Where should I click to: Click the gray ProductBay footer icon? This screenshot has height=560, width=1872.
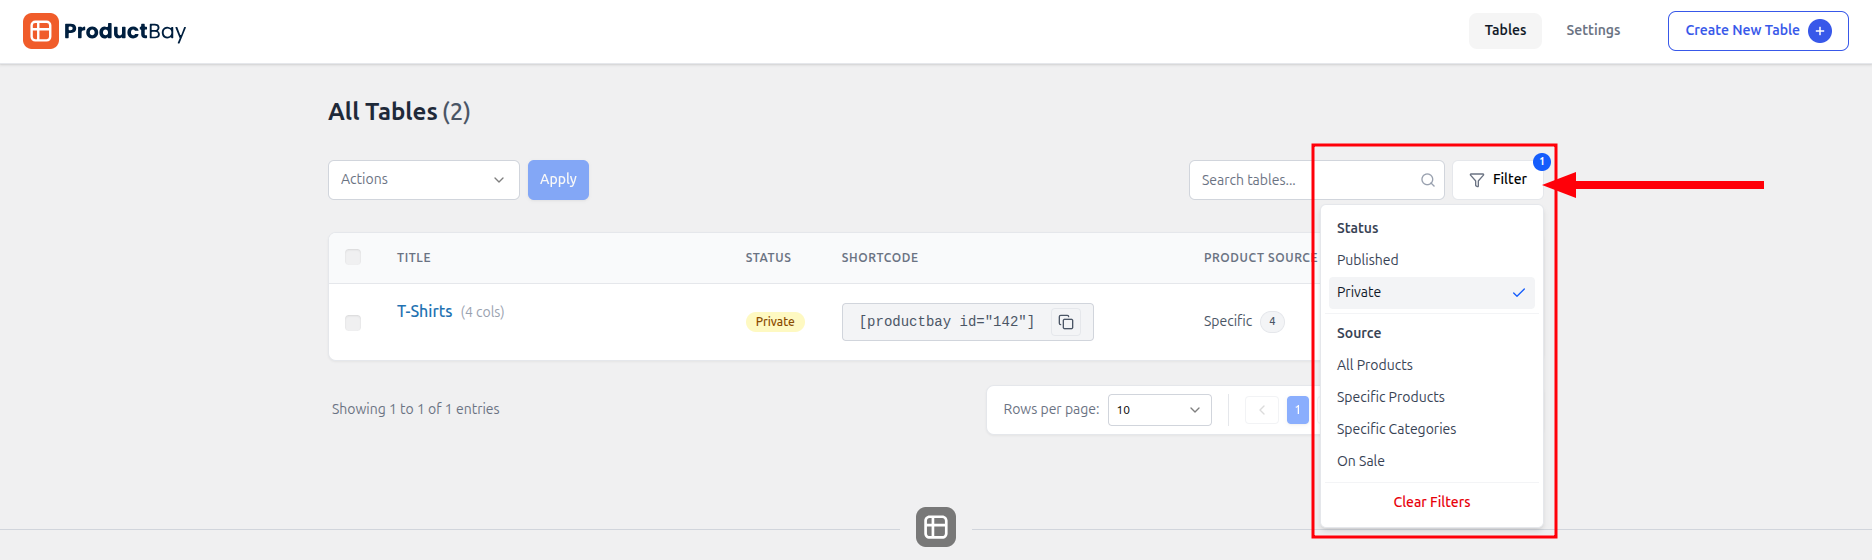pyautogui.click(x=935, y=527)
